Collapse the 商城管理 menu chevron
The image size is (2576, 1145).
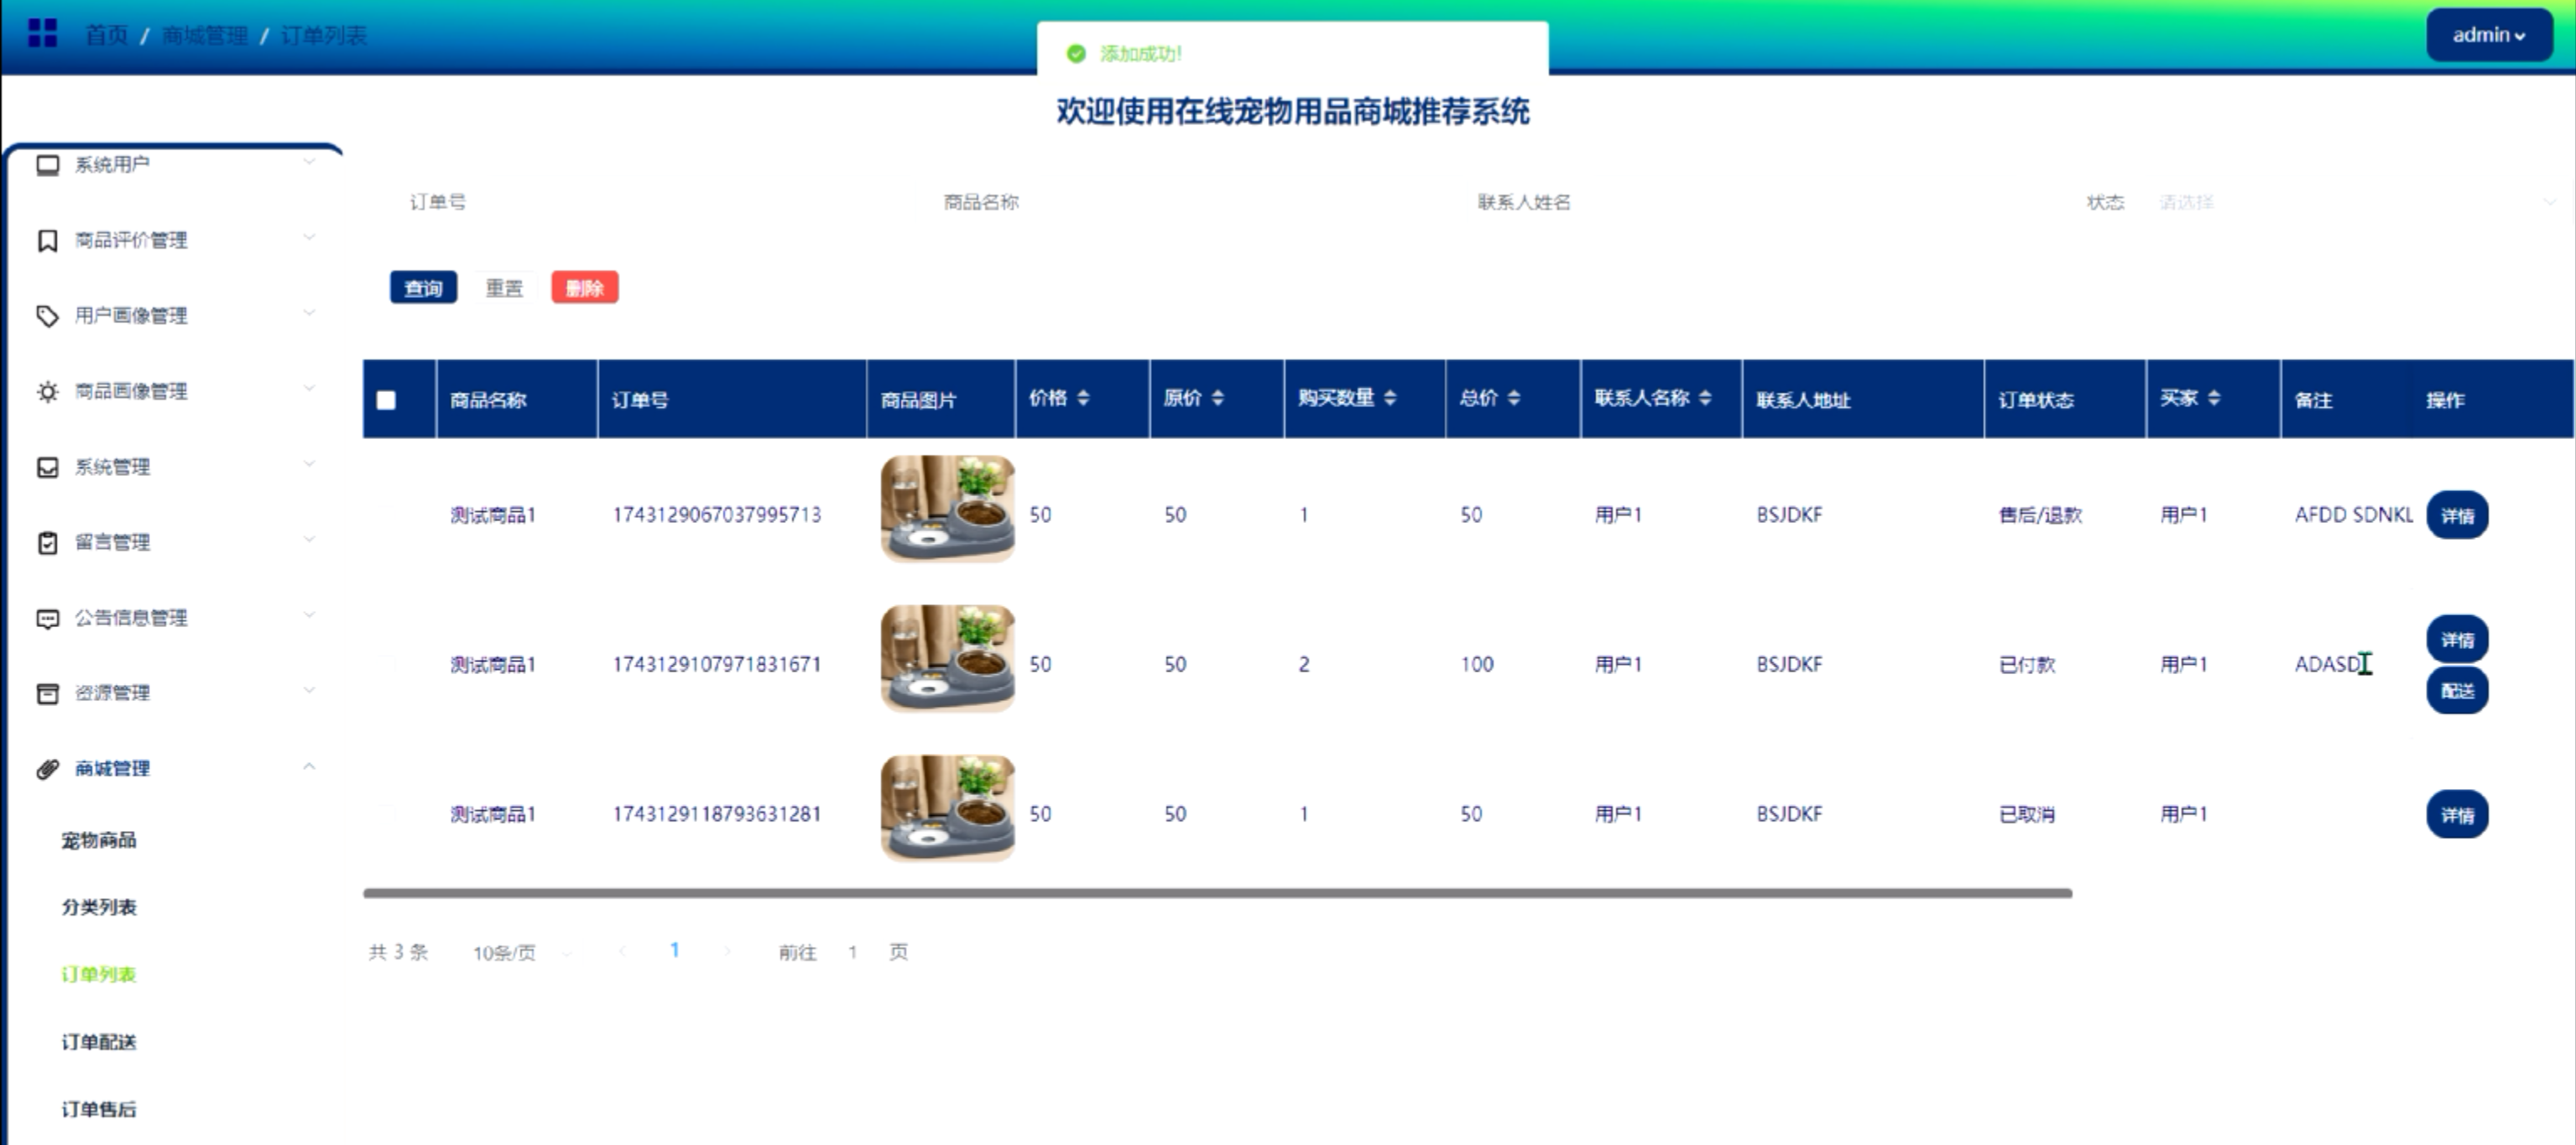click(309, 767)
